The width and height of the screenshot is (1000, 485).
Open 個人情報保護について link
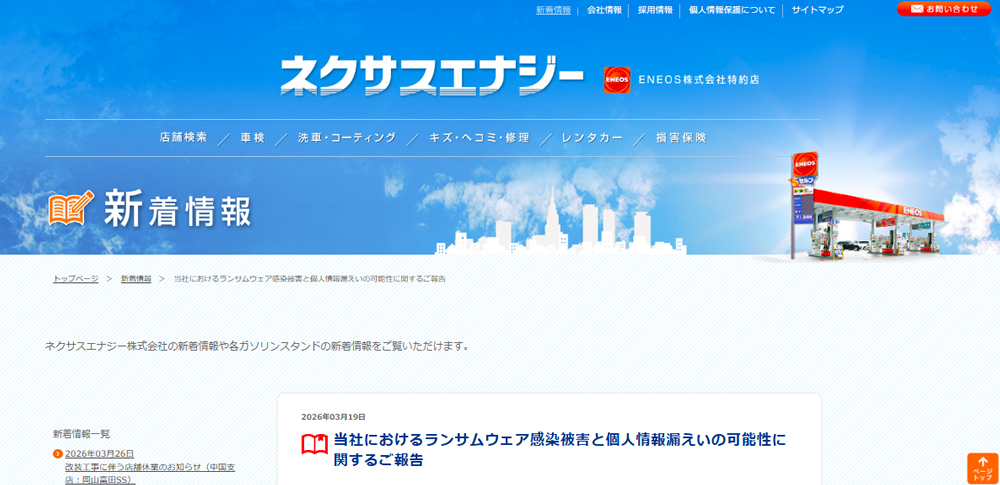(732, 10)
